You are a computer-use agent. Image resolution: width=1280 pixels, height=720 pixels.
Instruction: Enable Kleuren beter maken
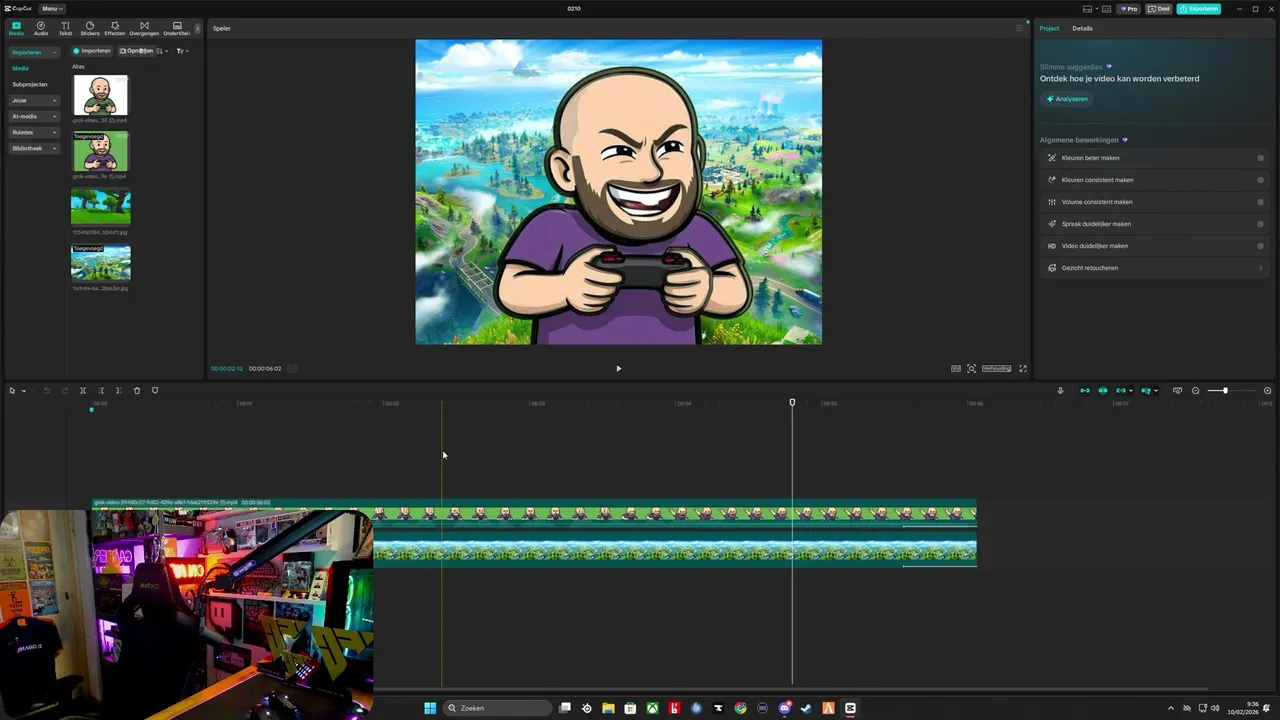click(x=1260, y=158)
